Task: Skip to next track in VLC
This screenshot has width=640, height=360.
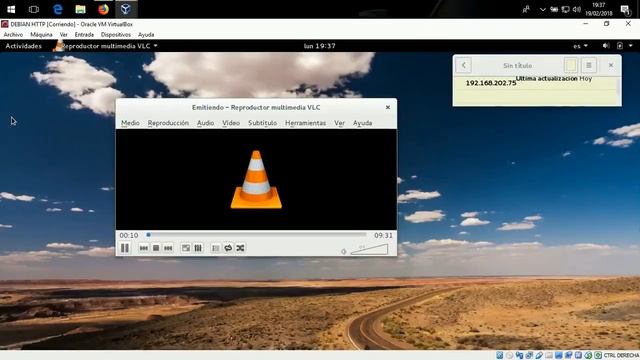Action: pos(168,248)
